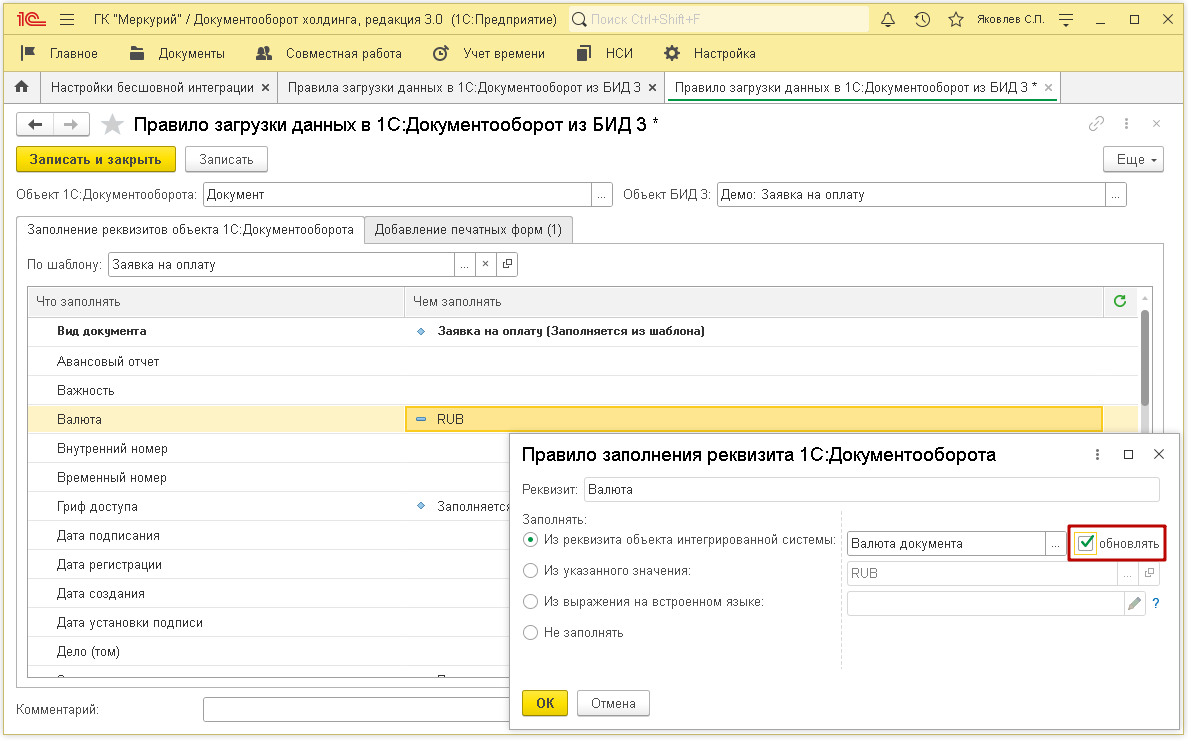
Task: Open selection for "Объект БИД 3" field
Action: tap(1116, 195)
